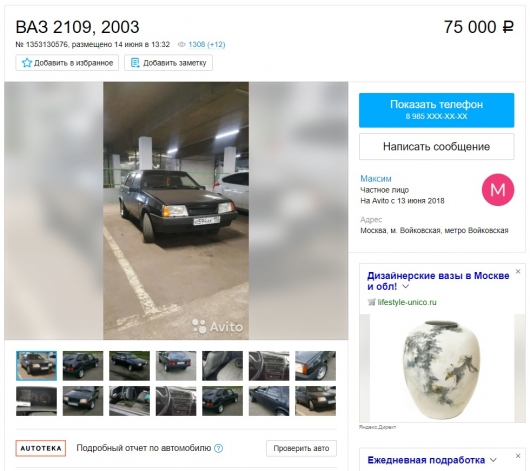Open seller profile link Максим
530x471 pixels.
376,179
